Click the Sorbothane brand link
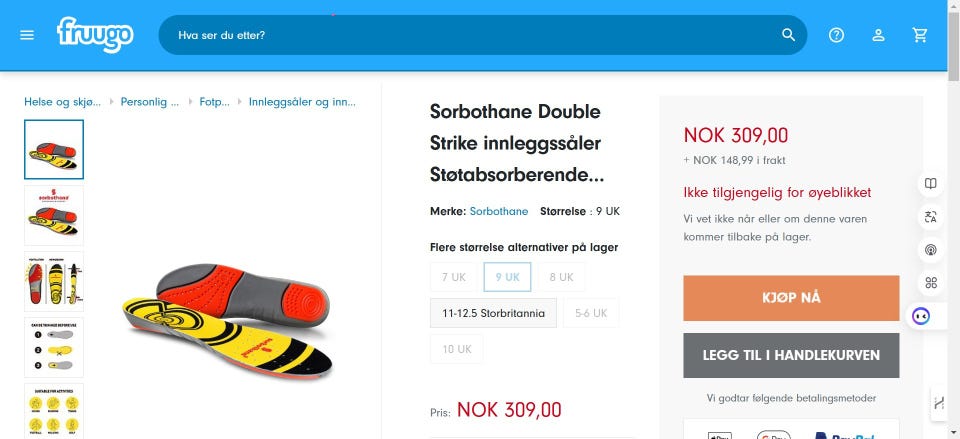Screen dimensions: 960x439 499,212
